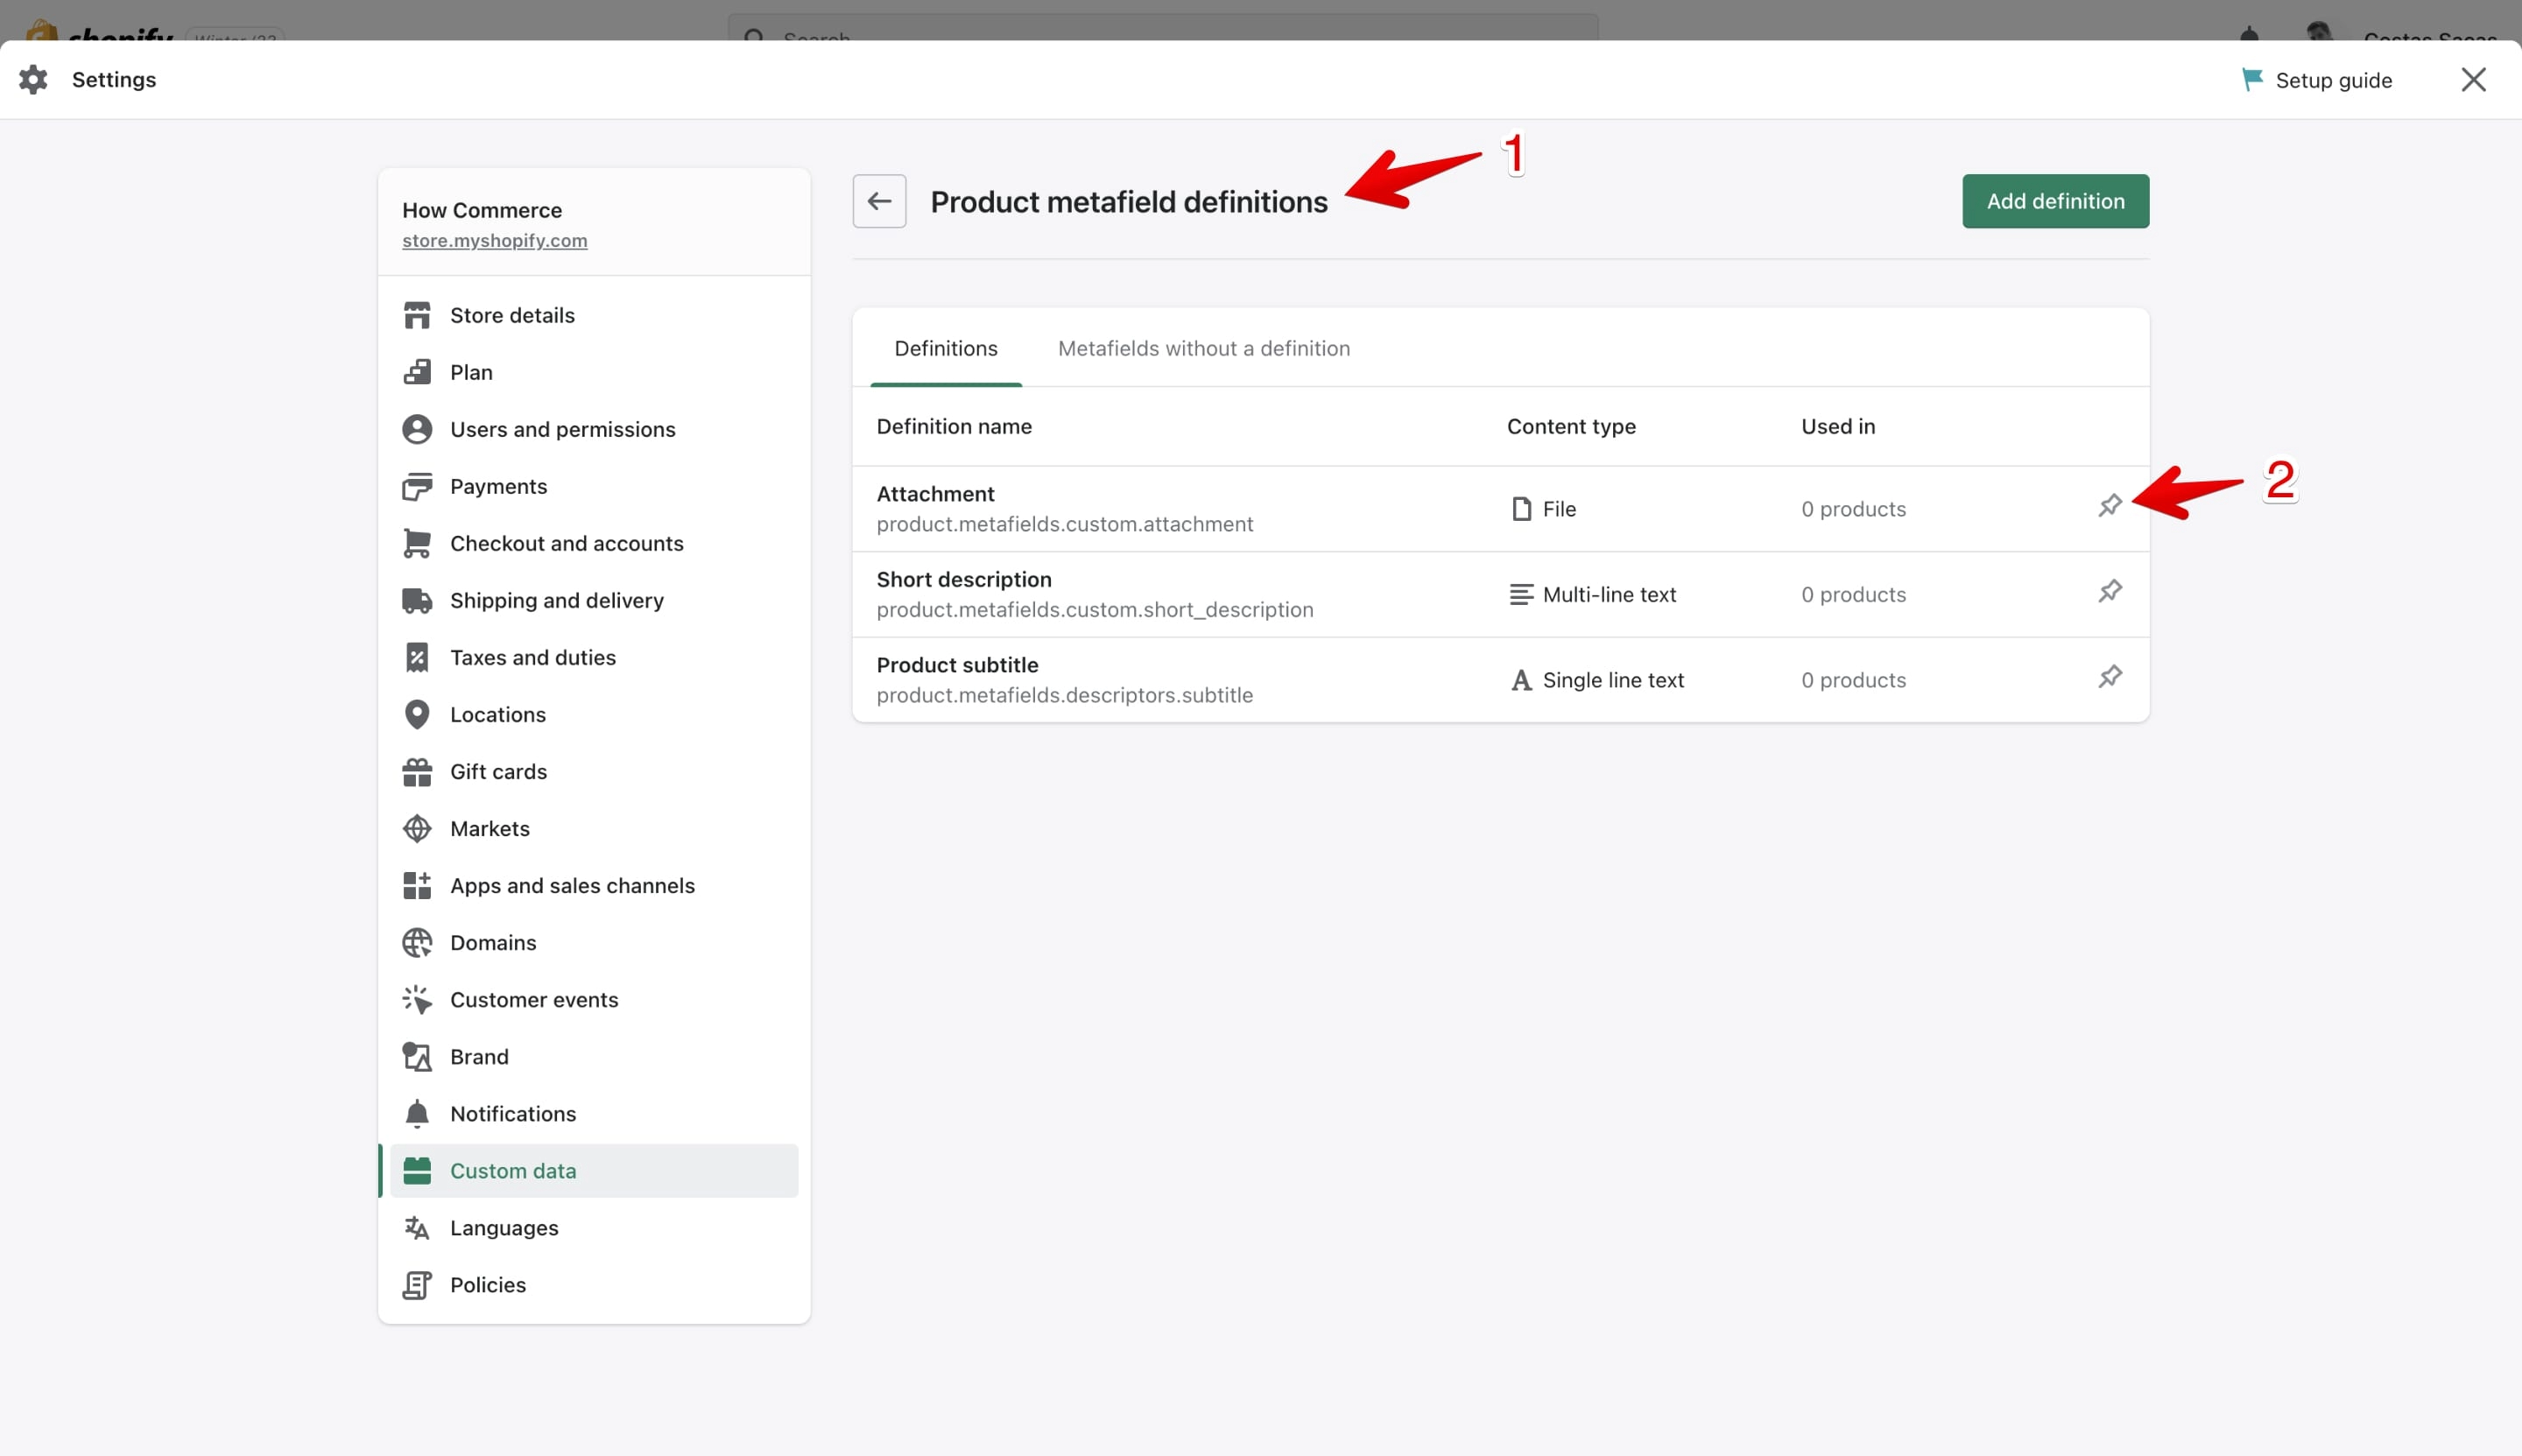Open Domains settings
2522x1456 pixels.
pyautogui.click(x=594, y=942)
